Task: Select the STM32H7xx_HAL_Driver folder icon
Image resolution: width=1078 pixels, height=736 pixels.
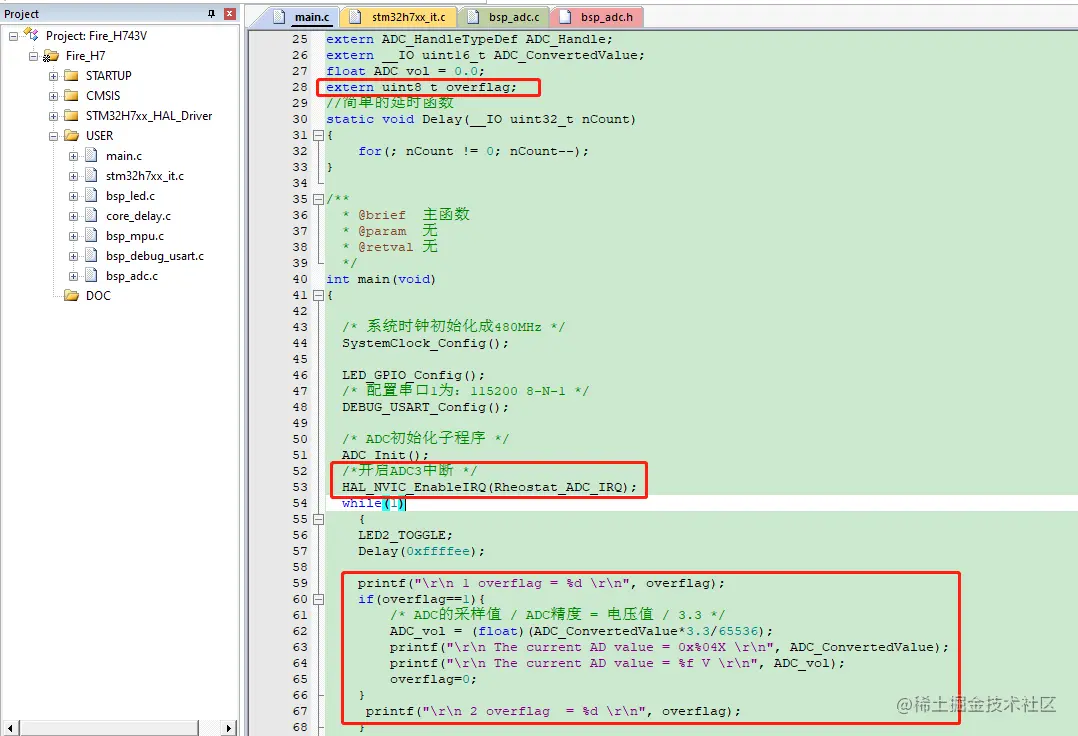Action: 72,115
